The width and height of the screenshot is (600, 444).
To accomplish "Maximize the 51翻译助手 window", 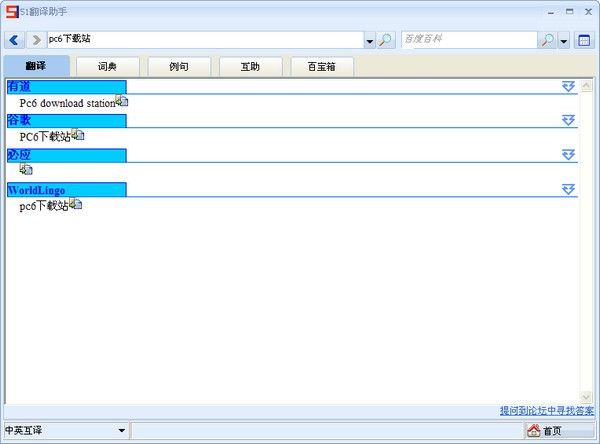I will [570, 12].
